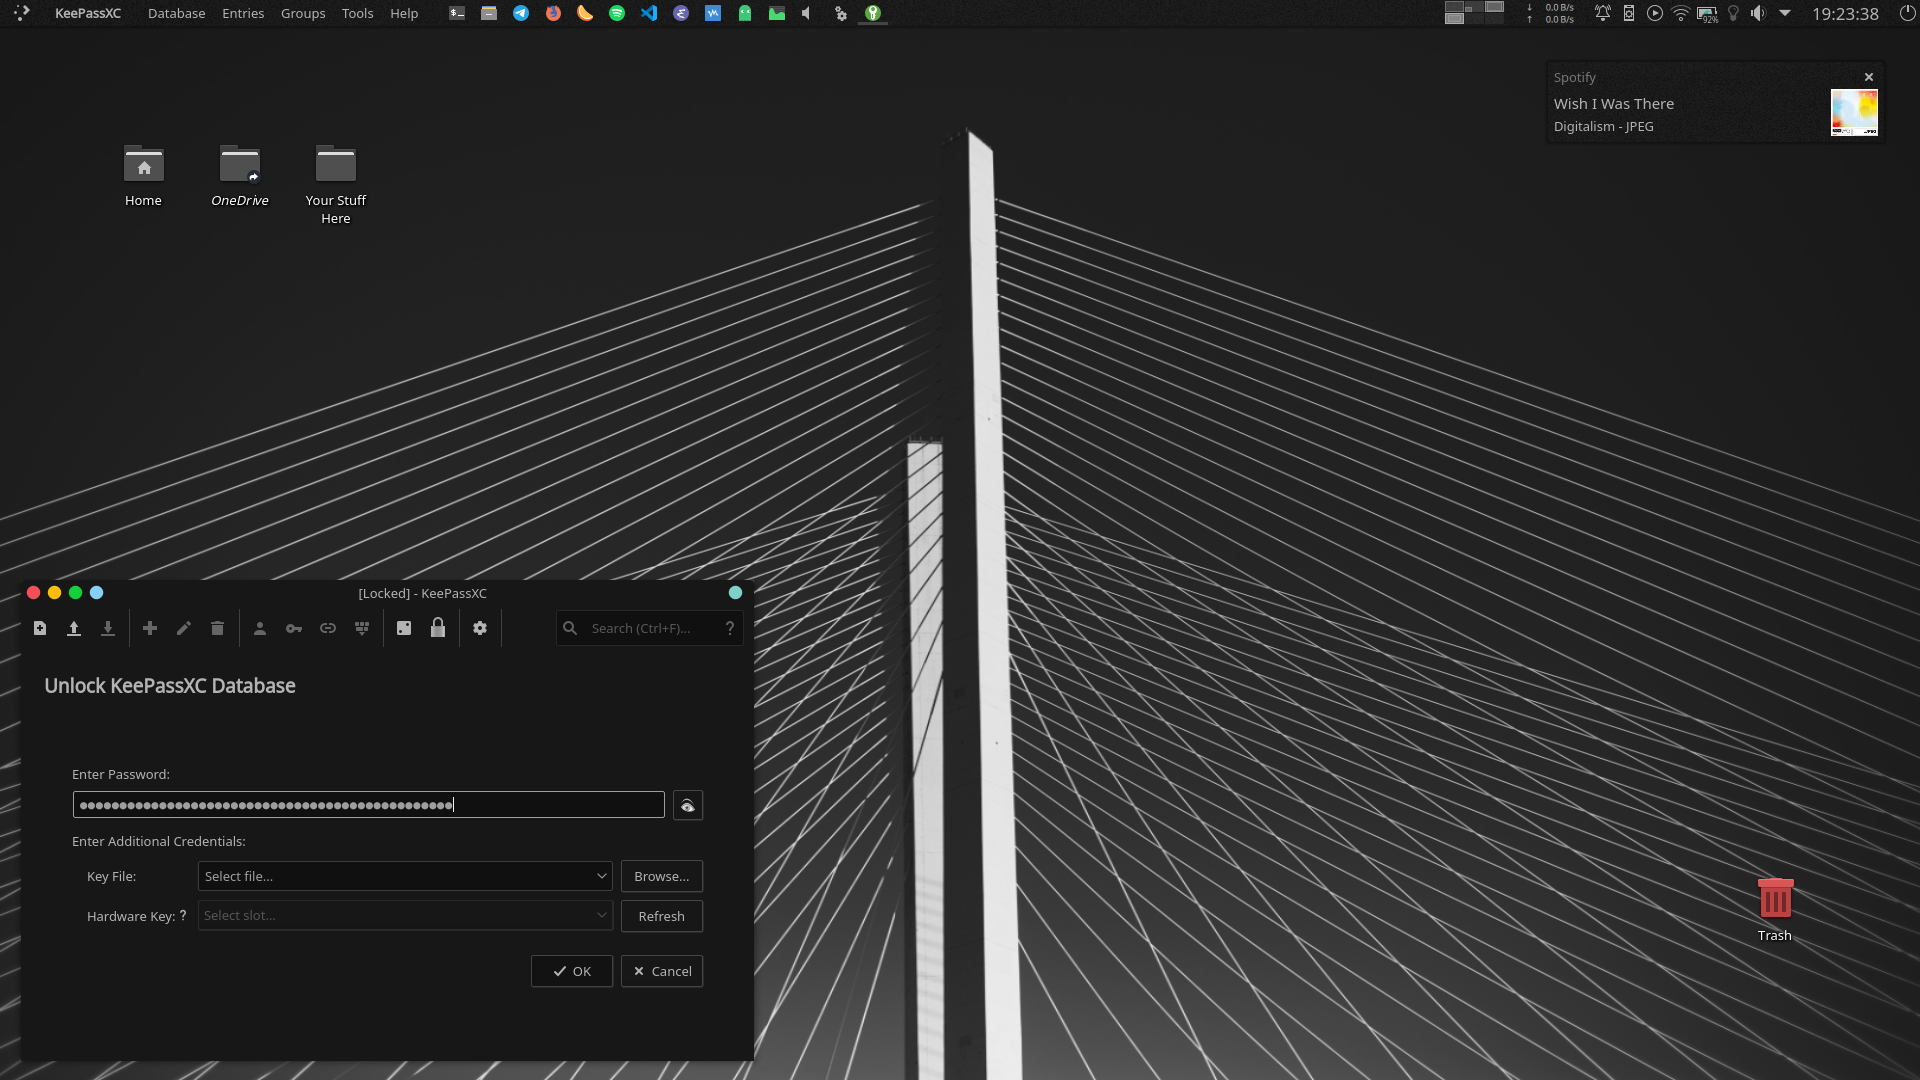The height and width of the screenshot is (1080, 1920).
Task: Dismiss the Spotify notification
Action: (1868, 77)
